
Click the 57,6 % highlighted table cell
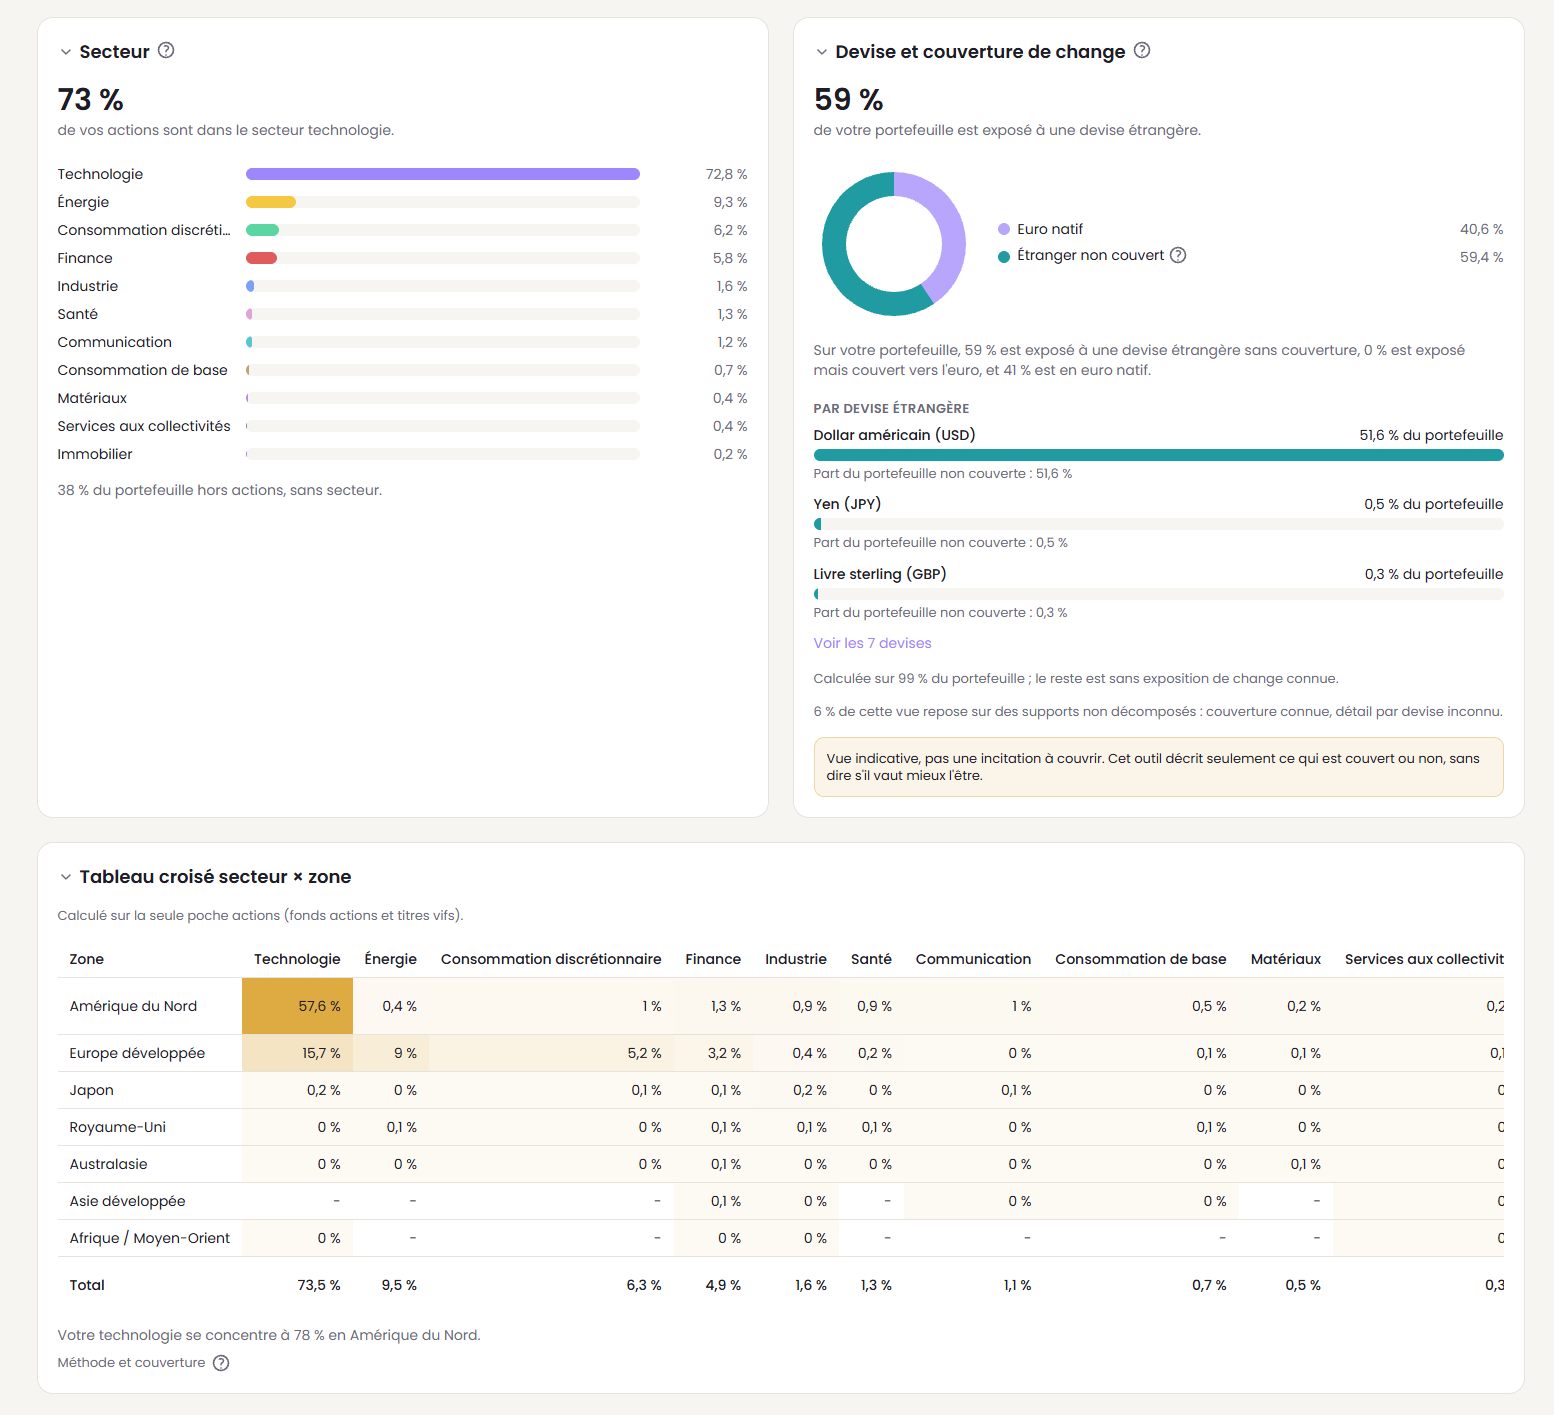(297, 1006)
